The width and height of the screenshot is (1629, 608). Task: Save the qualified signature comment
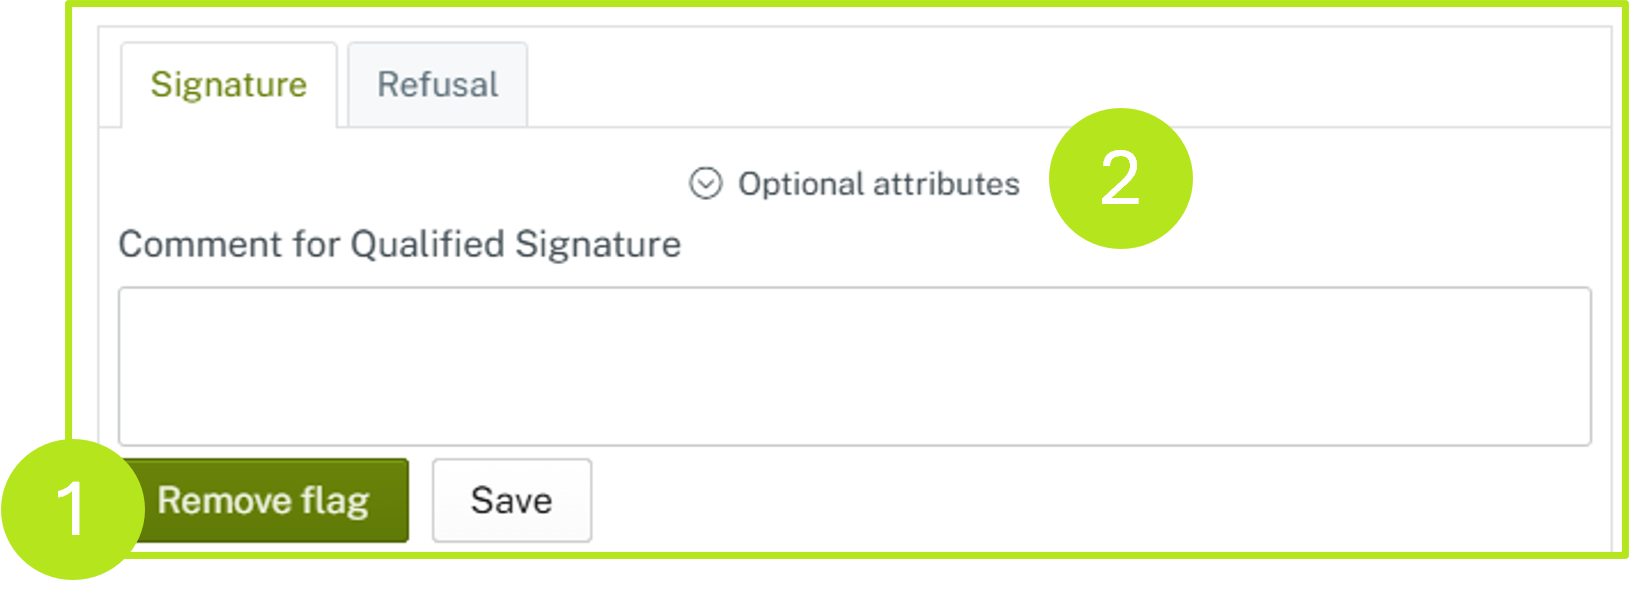[x=511, y=500]
